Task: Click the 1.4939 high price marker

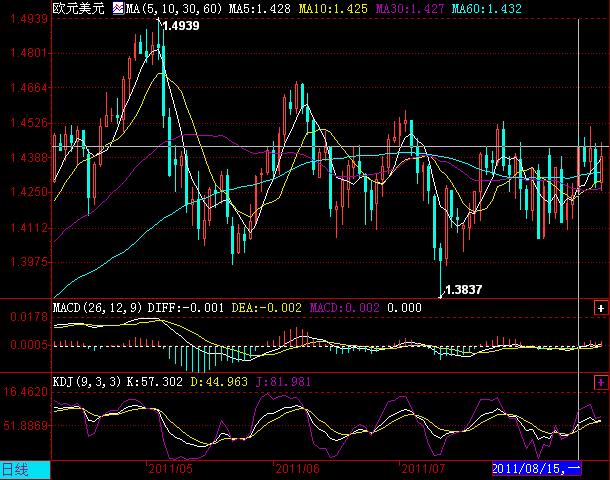Action: click(181, 26)
